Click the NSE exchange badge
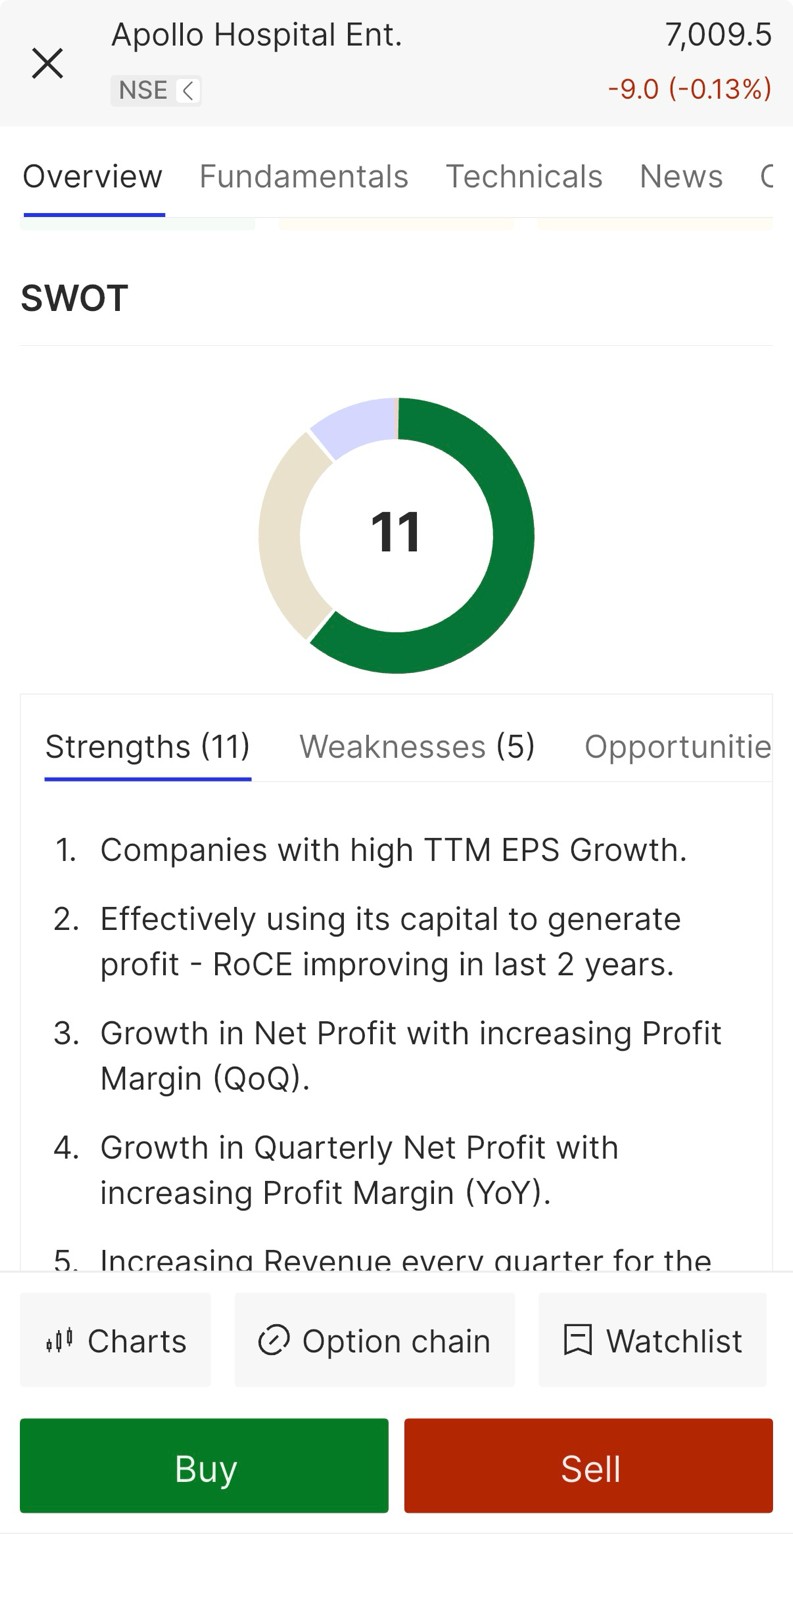This screenshot has width=793, height=1601. 143,91
